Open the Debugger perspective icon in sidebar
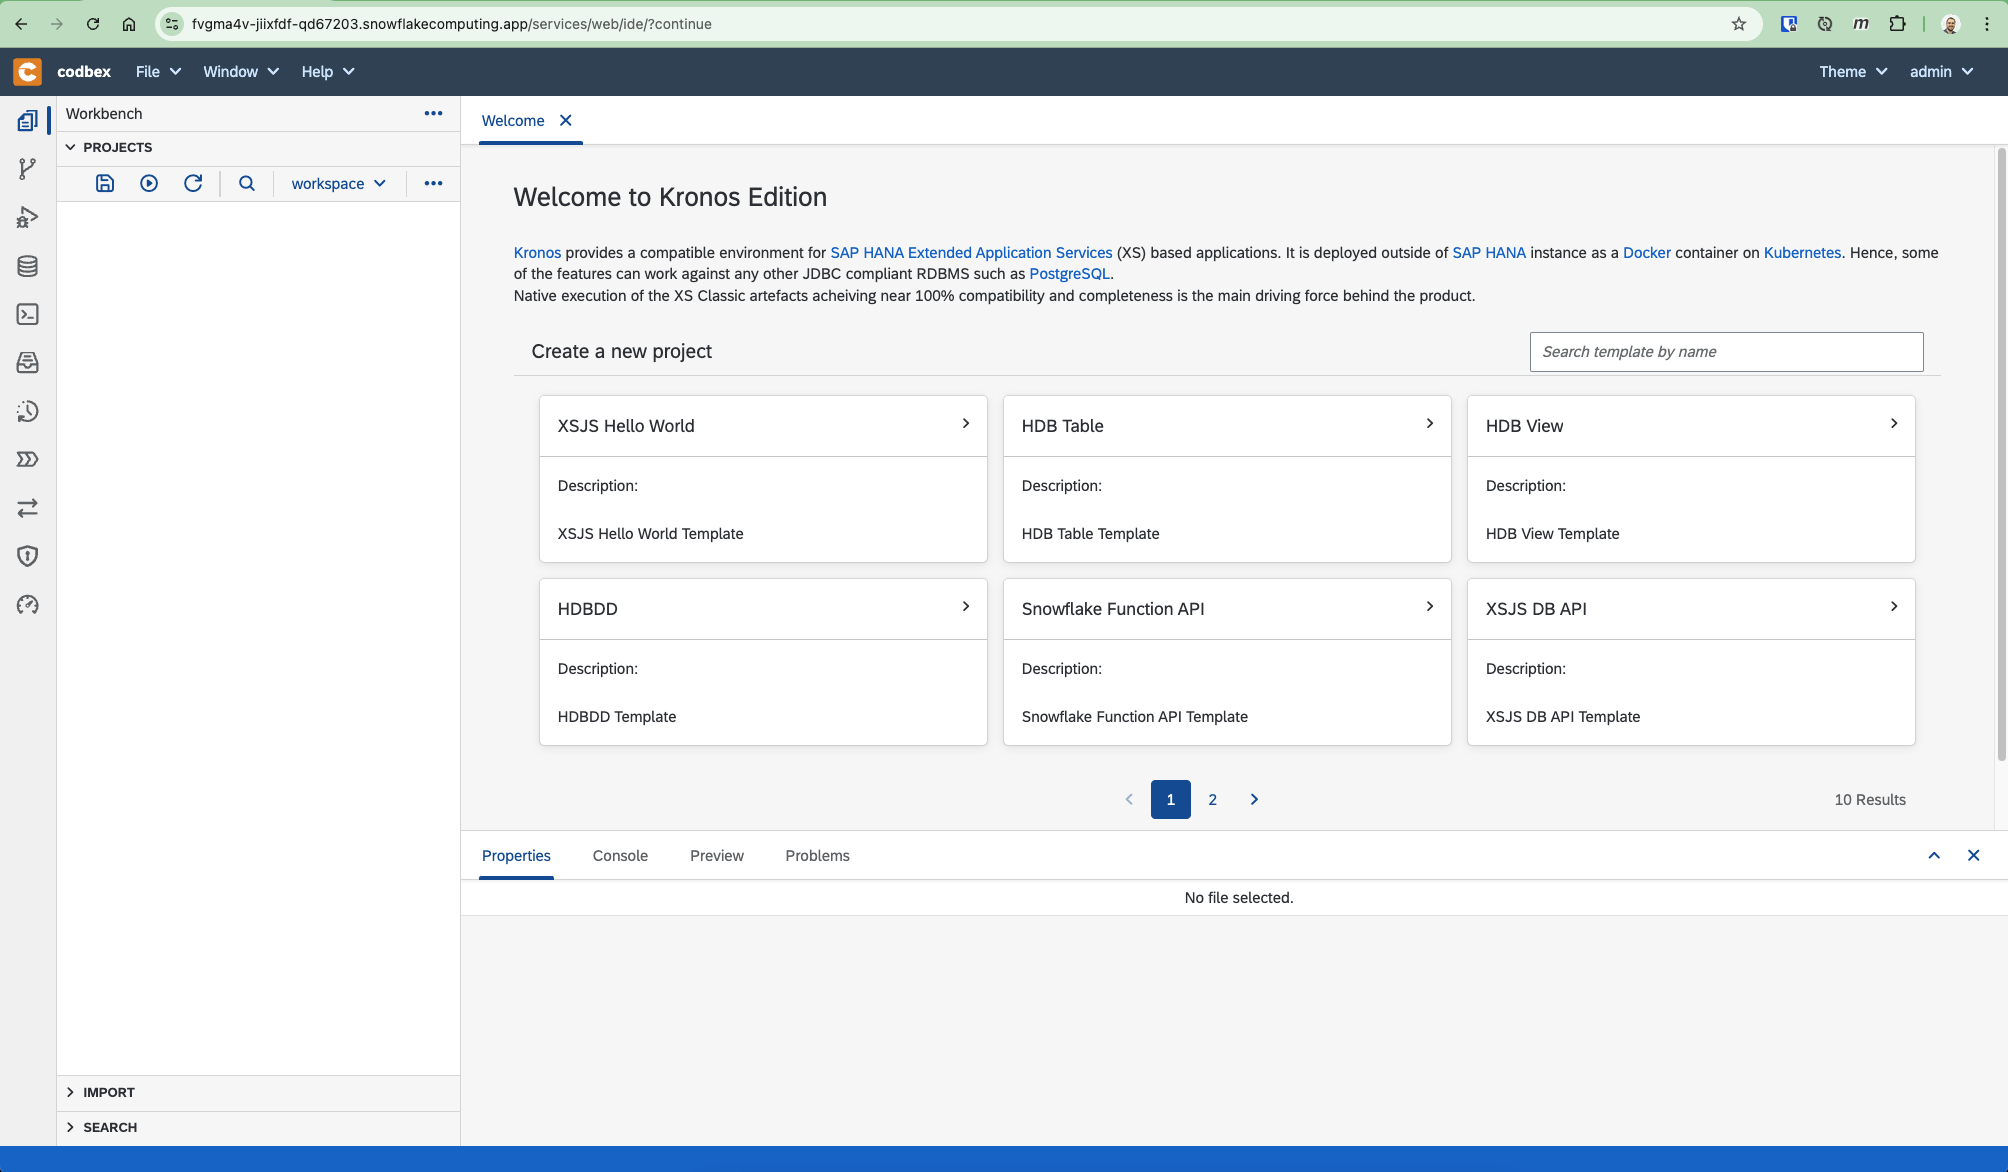Viewport: 2008px width, 1172px height. coord(28,217)
